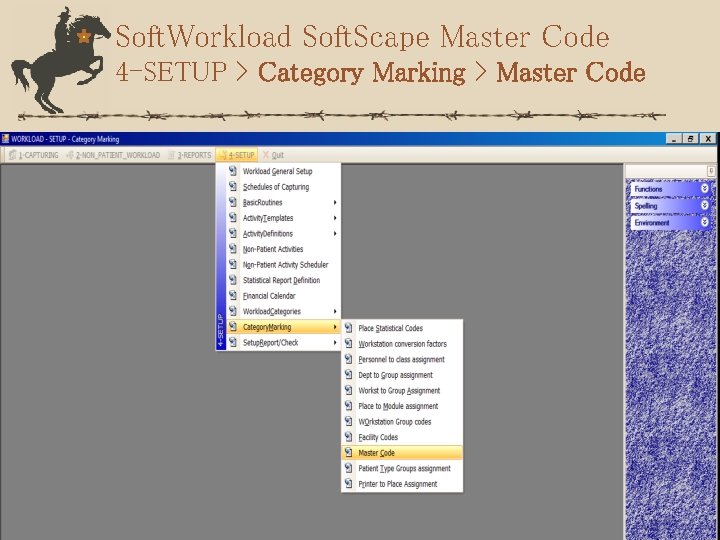The width and height of the screenshot is (720, 540).
Task: Select Place to Module assignment
Action: pyautogui.click(x=402, y=406)
